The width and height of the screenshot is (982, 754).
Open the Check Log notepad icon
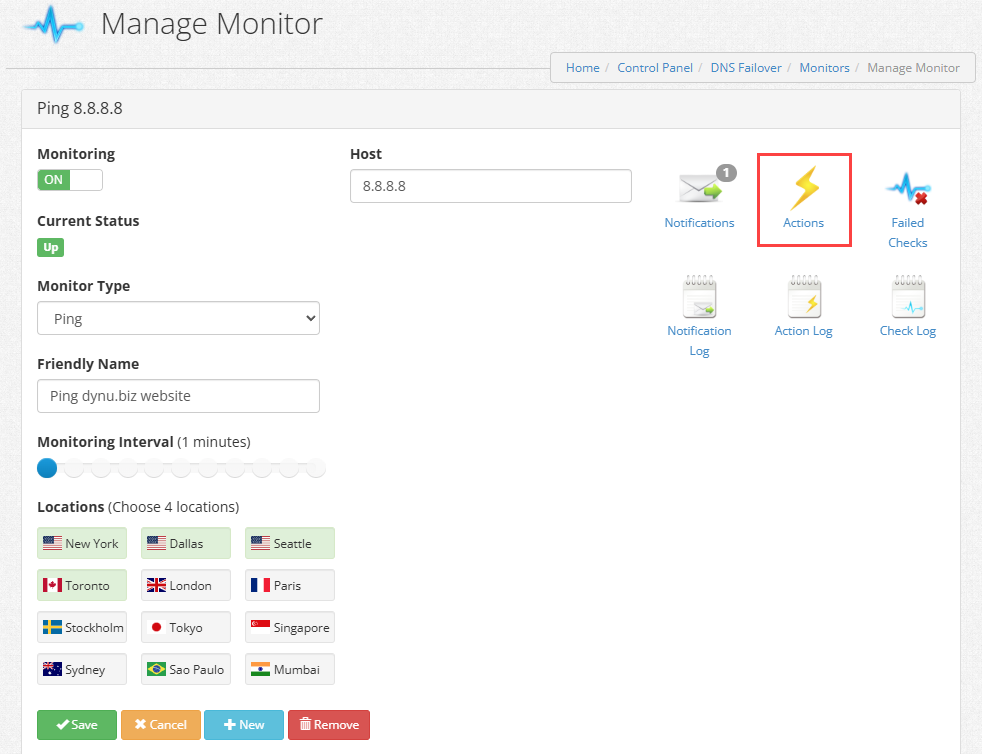tap(908, 297)
